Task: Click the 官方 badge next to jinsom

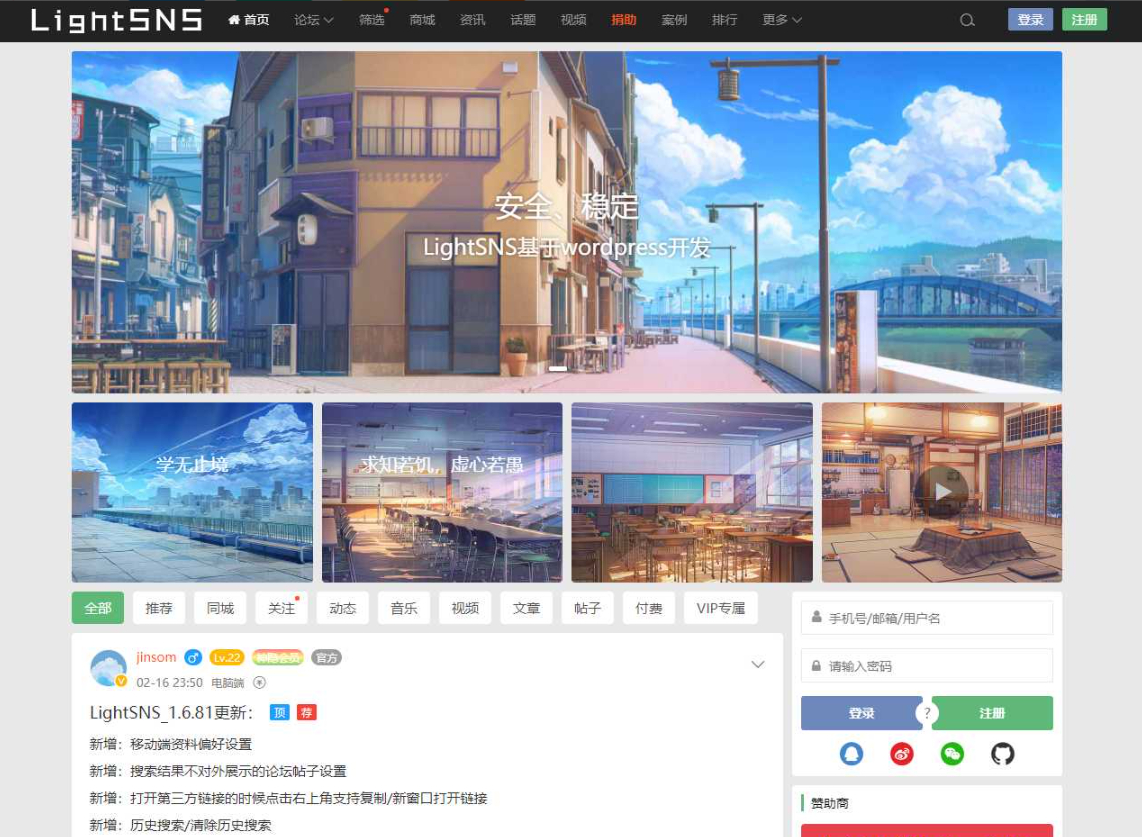Action: [x=326, y=658]
